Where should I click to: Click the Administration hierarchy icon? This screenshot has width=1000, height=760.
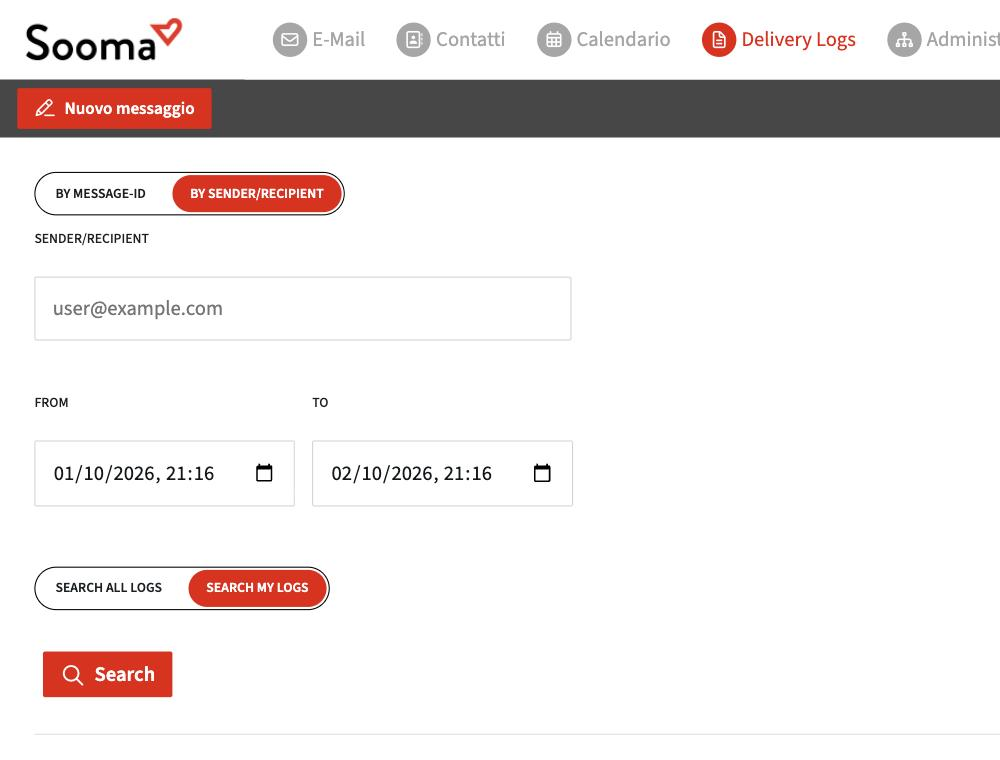click(x=904, y=40)
